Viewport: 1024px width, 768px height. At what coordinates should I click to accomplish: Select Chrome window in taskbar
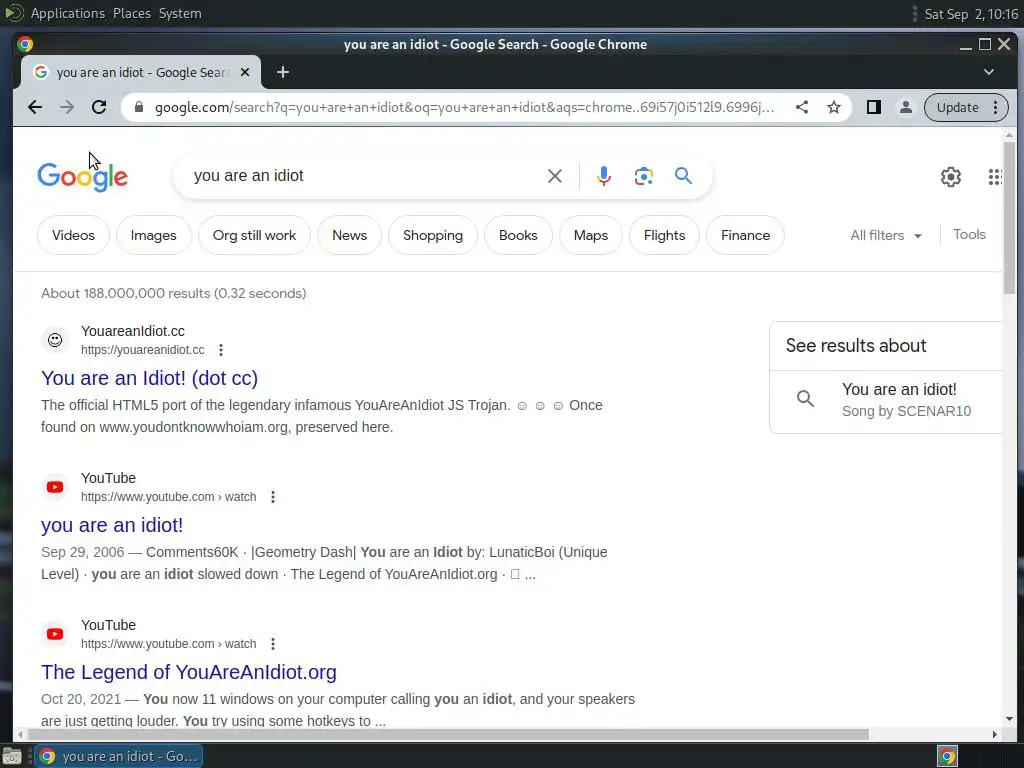coord(118,756)
